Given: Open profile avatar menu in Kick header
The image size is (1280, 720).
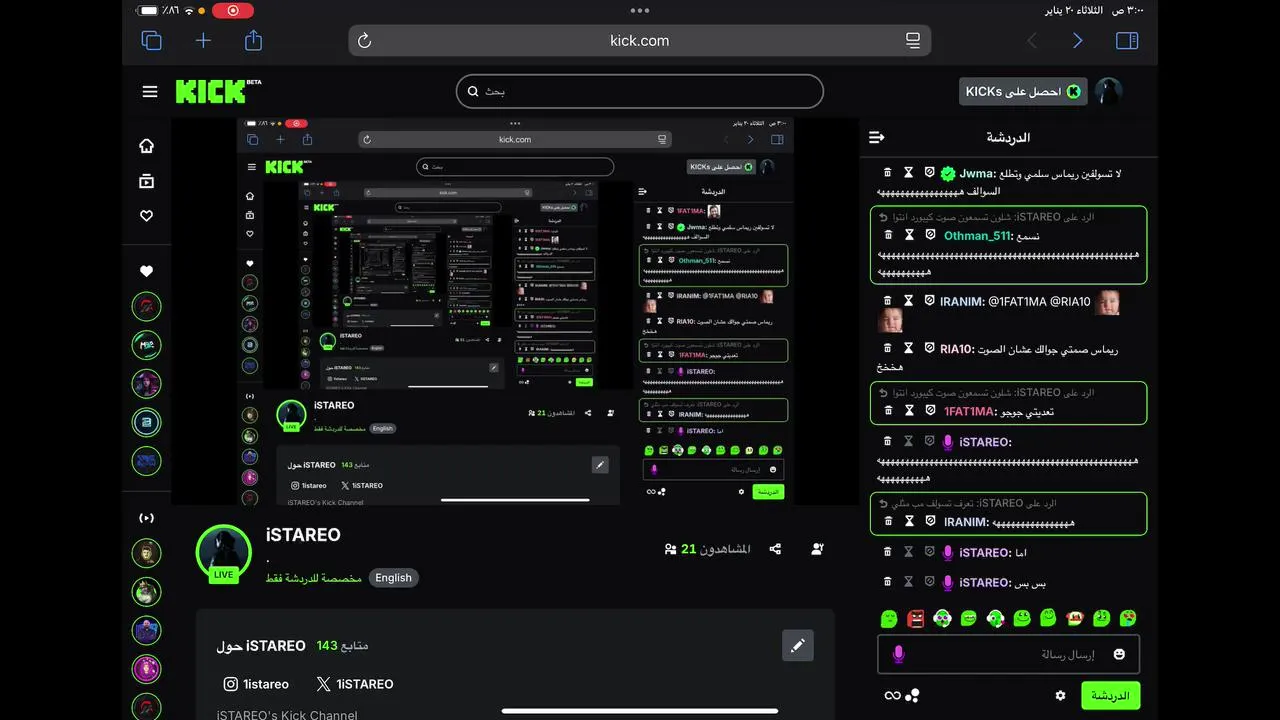Looking at the screenshot, I should pos(1108,91).
